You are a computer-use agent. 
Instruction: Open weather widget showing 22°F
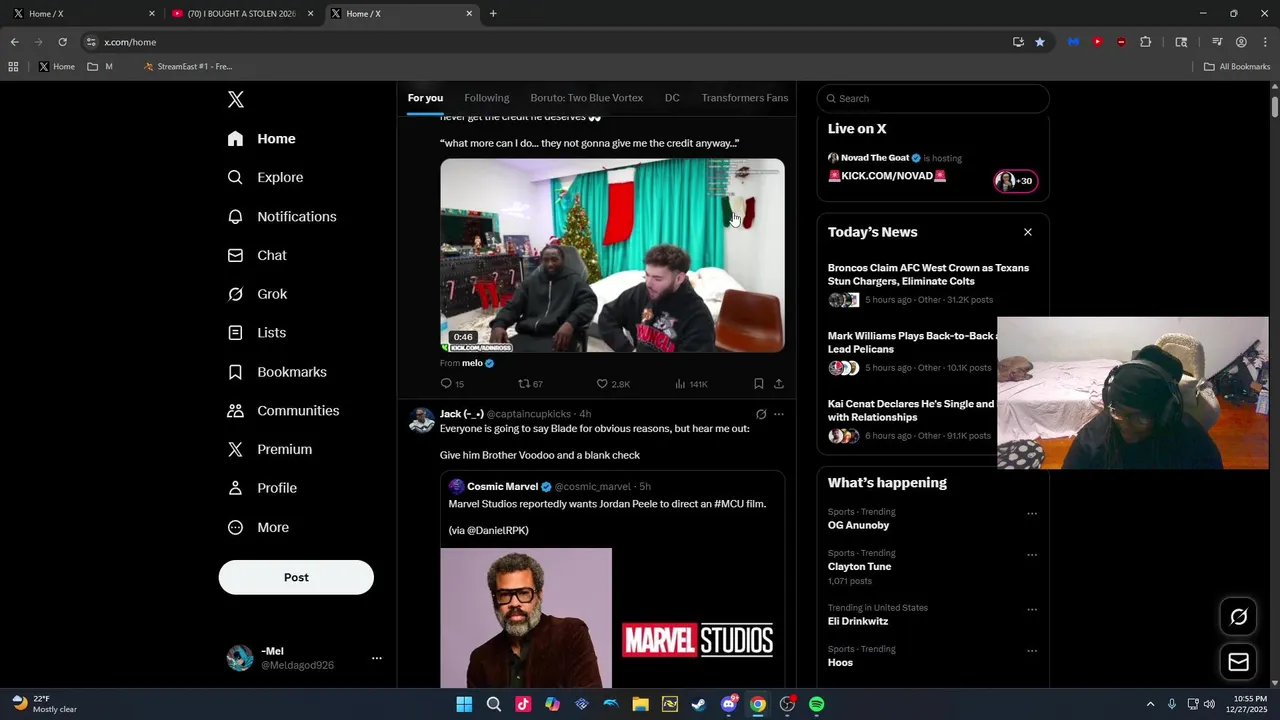[x=45, y=704]
